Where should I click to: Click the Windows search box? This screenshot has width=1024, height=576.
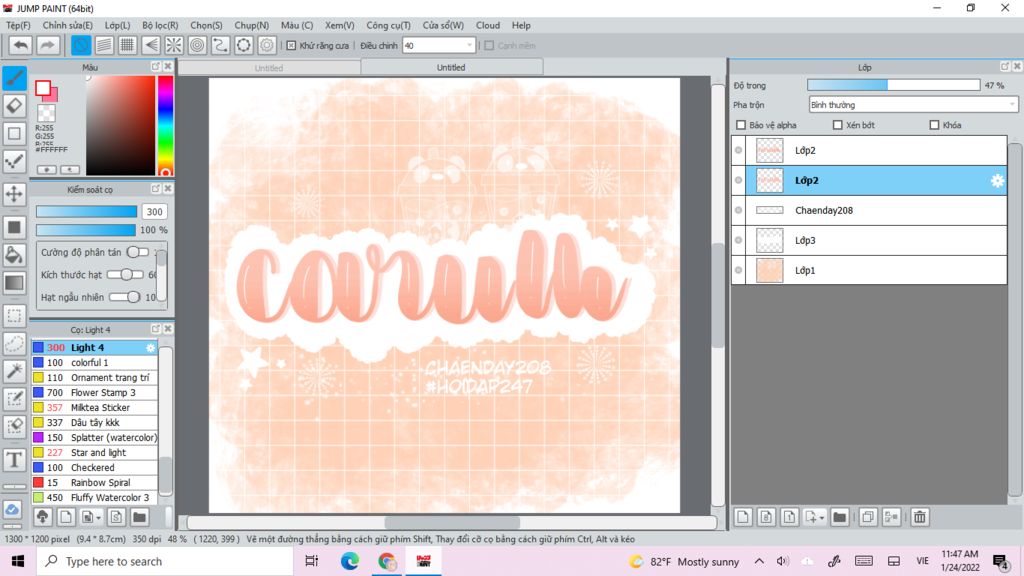click(165, 562)
